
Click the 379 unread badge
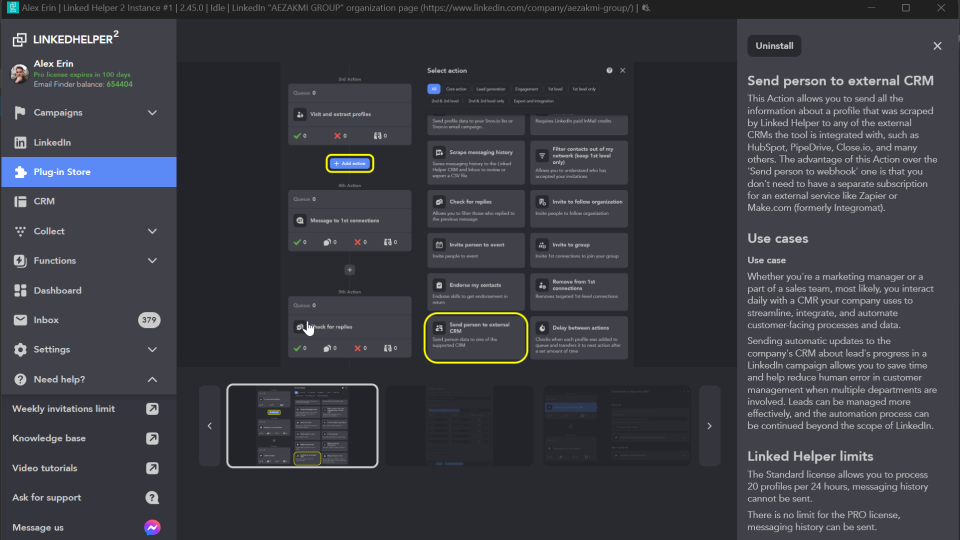tap(149, 320)
